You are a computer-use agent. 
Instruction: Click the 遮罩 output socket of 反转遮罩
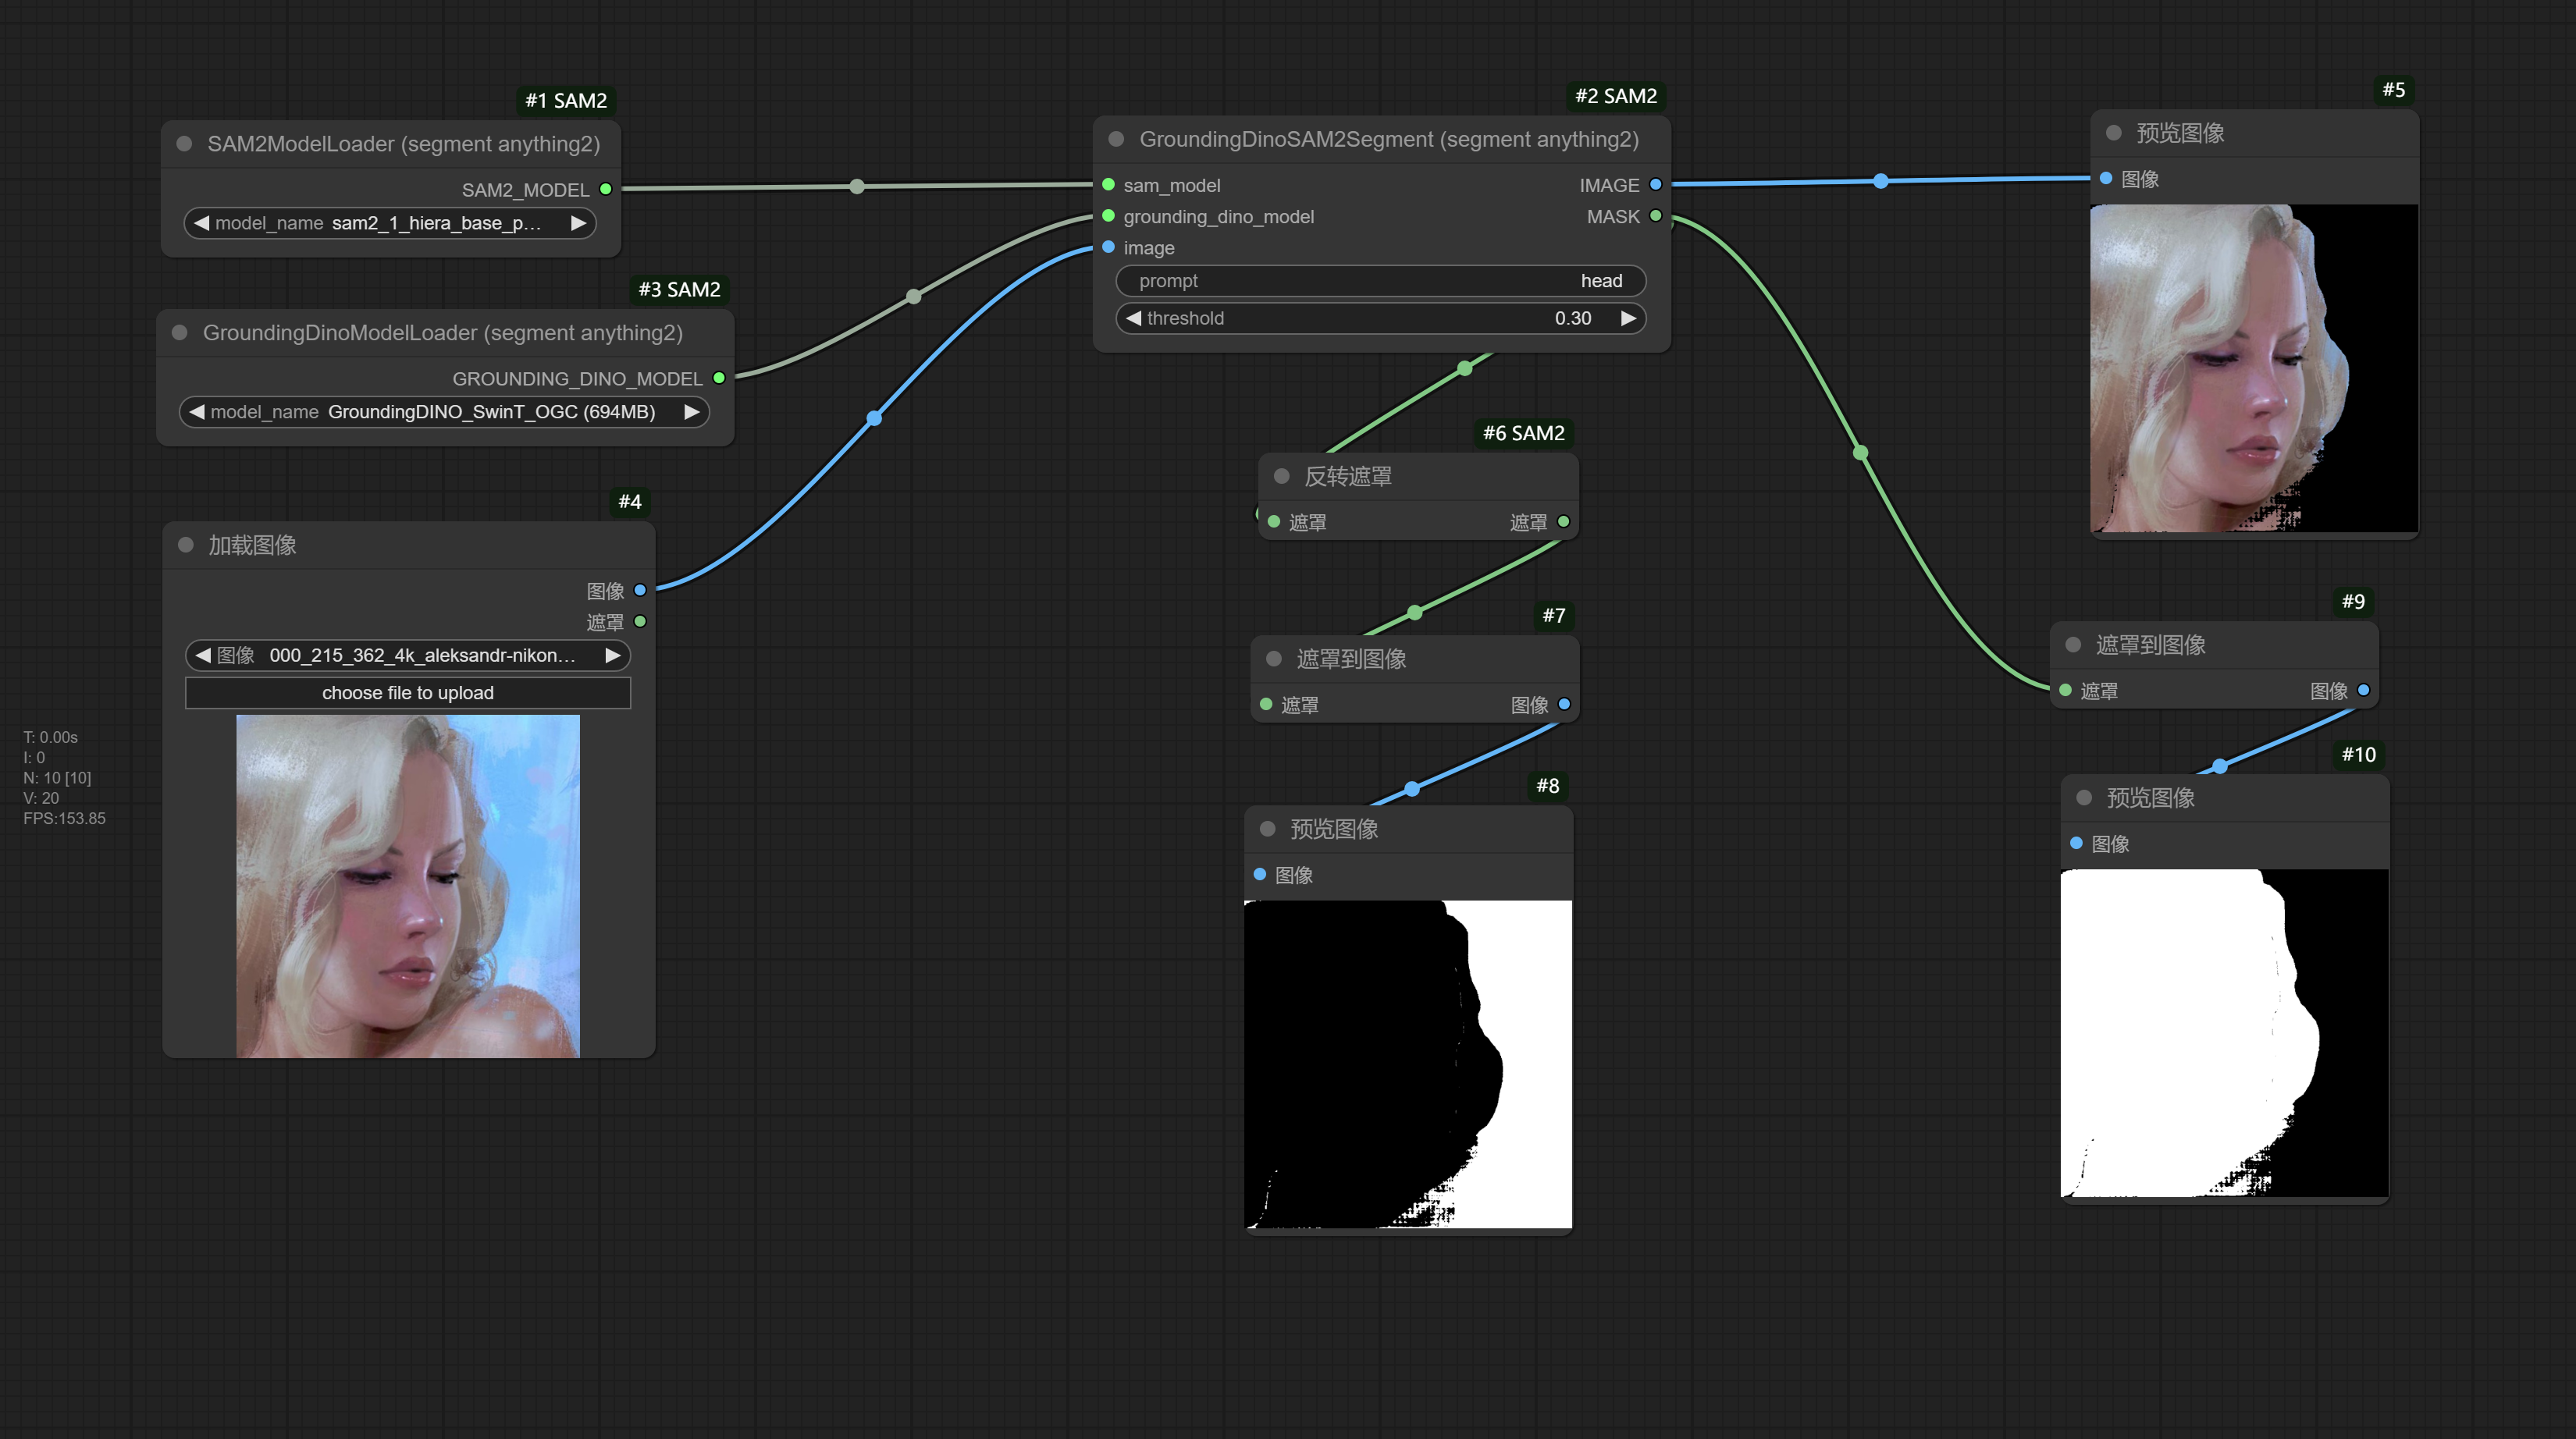tap(1563, 522)
